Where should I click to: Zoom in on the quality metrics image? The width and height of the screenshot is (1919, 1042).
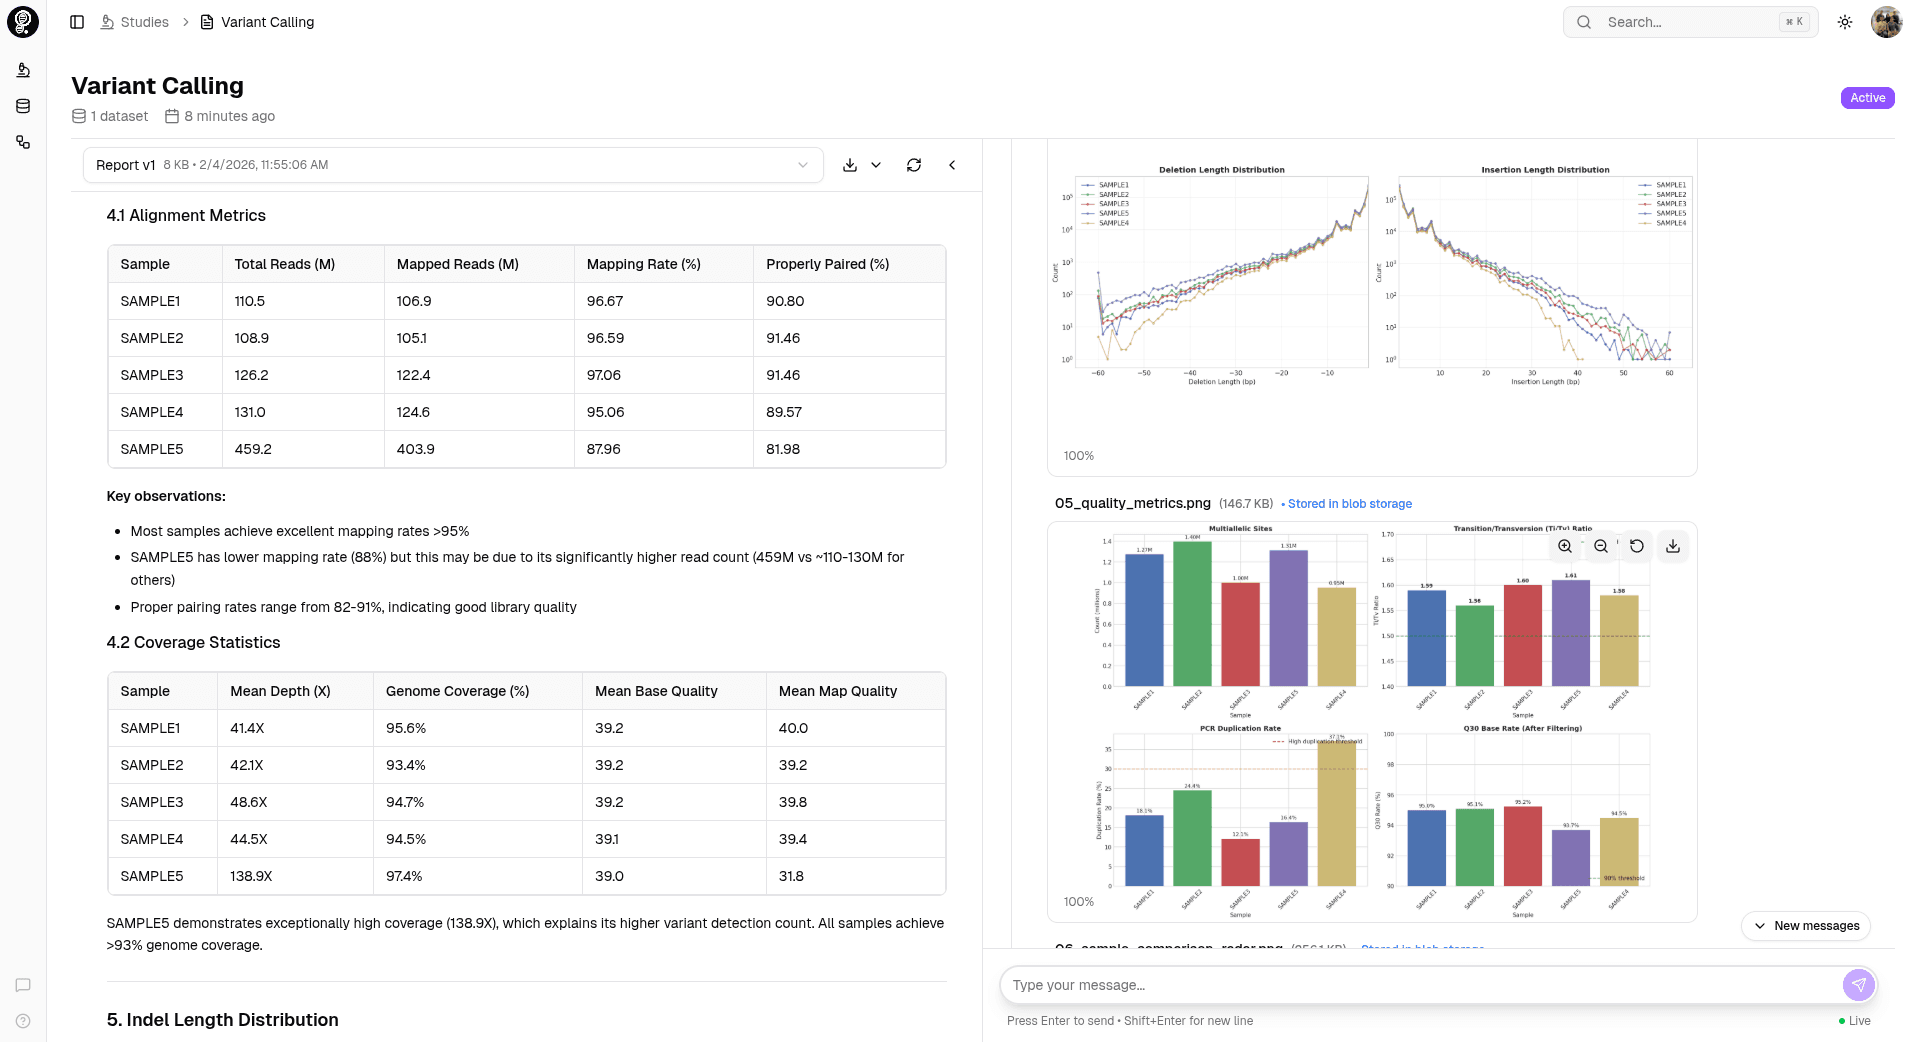(1565, 546)
